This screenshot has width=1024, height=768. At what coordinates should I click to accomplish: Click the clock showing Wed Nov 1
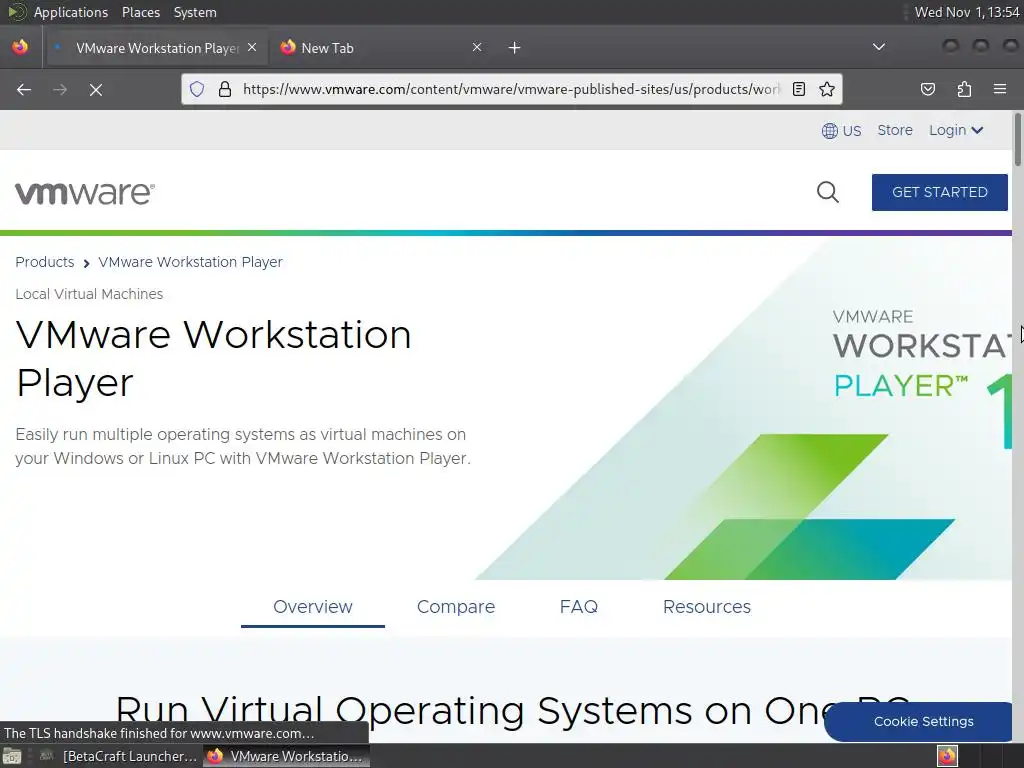(967, 12)
